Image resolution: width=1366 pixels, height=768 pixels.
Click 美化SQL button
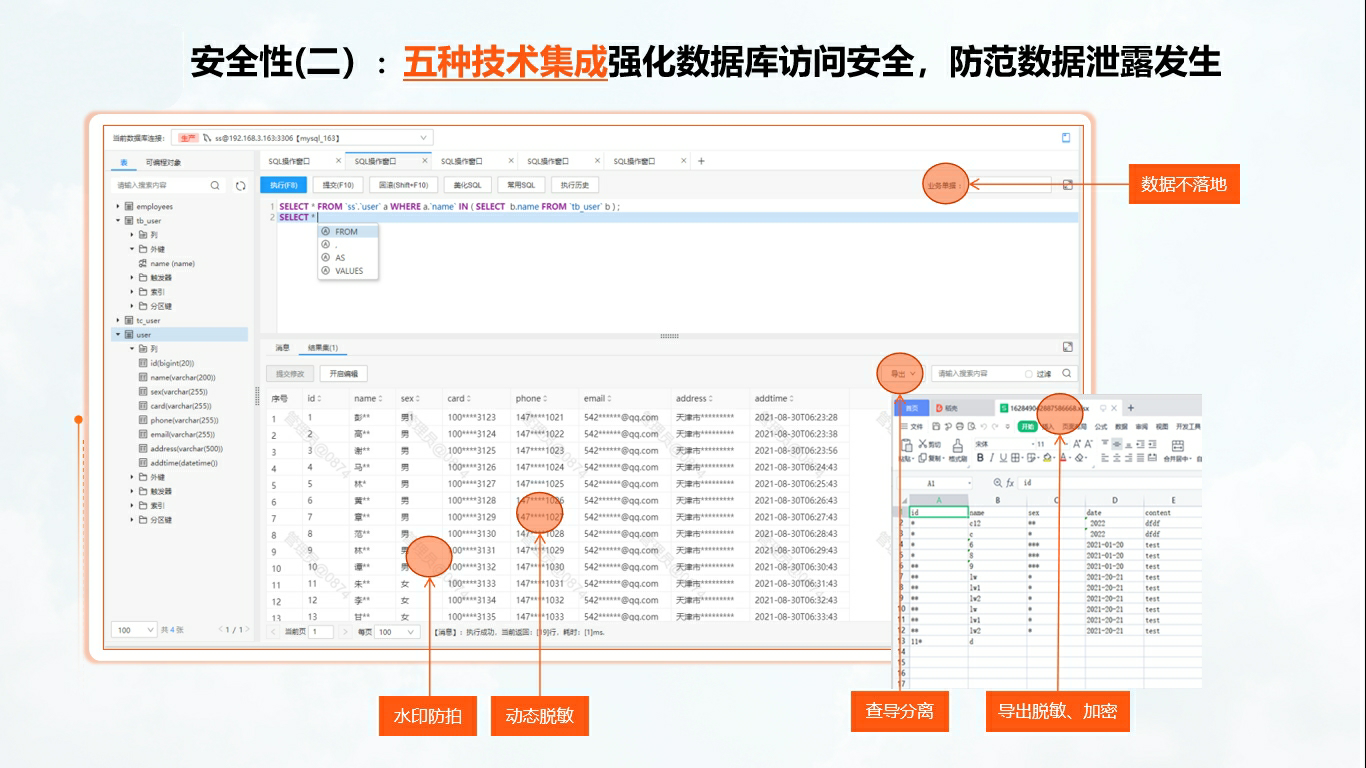[468, 185]
